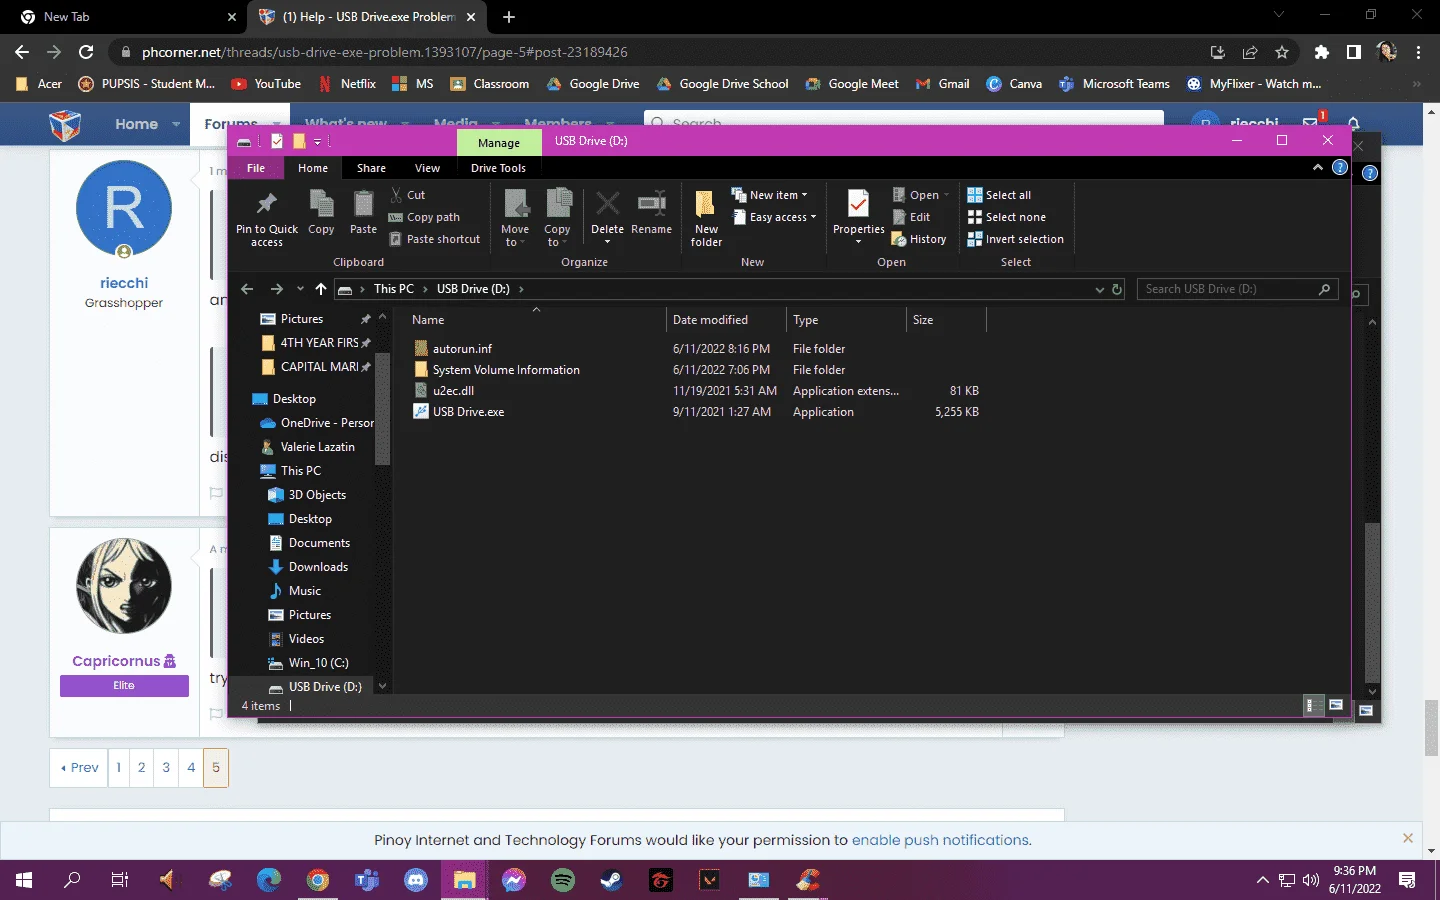
Task: Click the Cut command
Action: tap(408, 195)
